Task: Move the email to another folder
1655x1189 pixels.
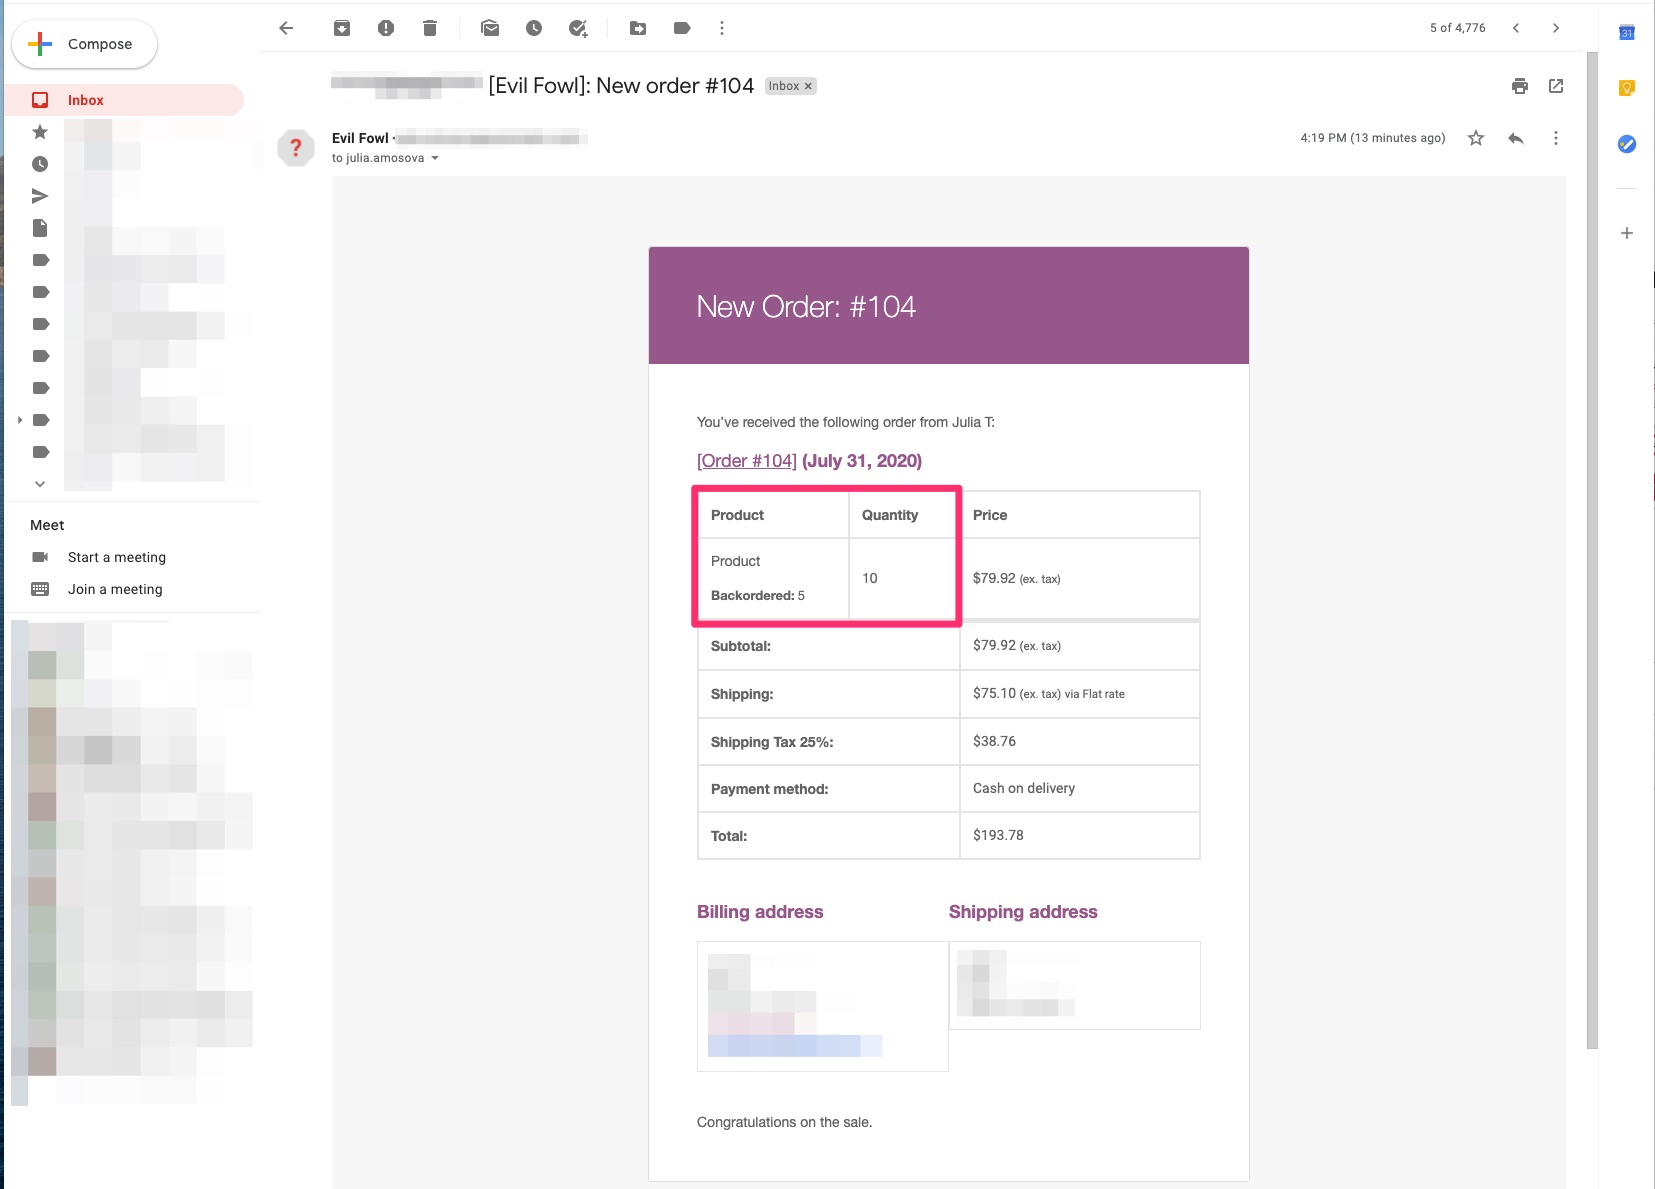Action: (x=638, y=28)
